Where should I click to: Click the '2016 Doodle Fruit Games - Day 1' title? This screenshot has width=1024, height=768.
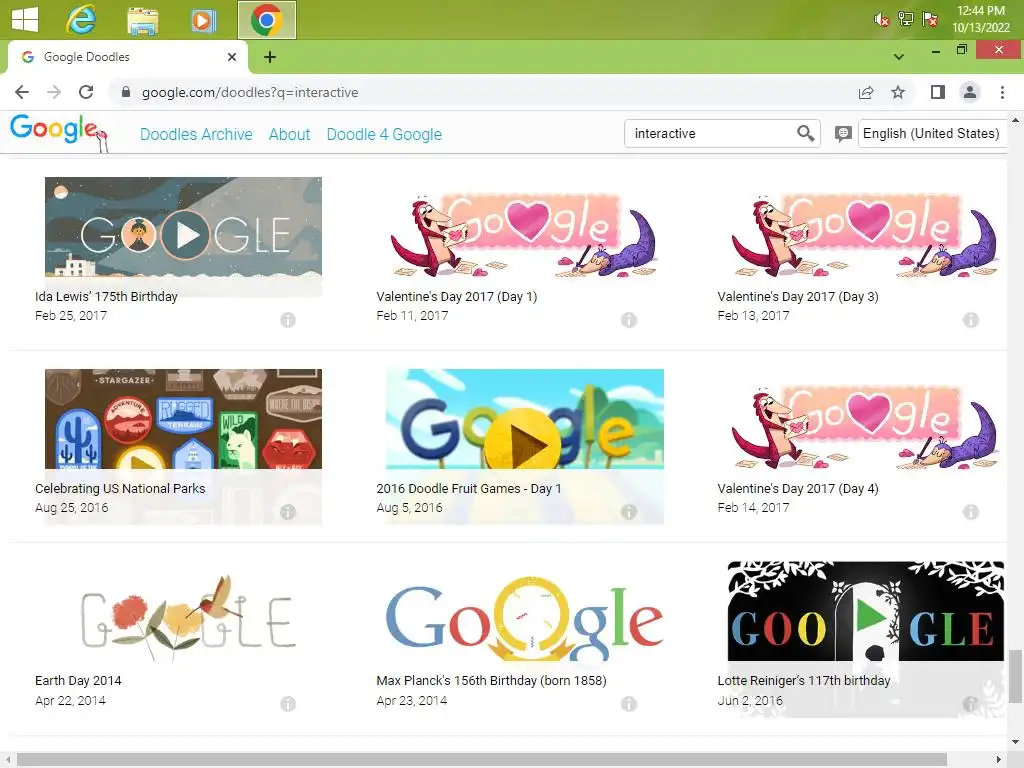pos(469,488)
